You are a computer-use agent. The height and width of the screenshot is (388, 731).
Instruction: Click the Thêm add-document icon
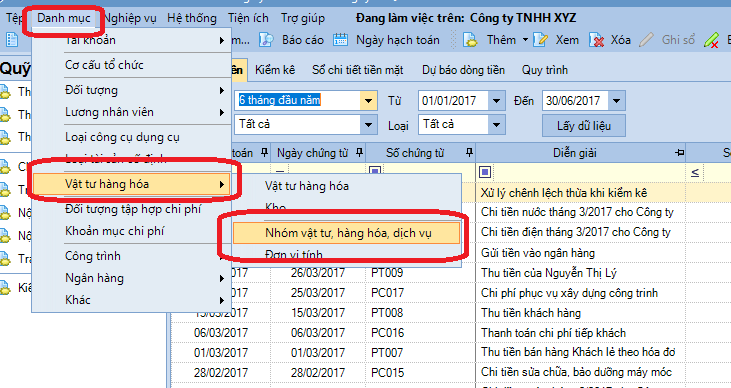coord(470,40)
